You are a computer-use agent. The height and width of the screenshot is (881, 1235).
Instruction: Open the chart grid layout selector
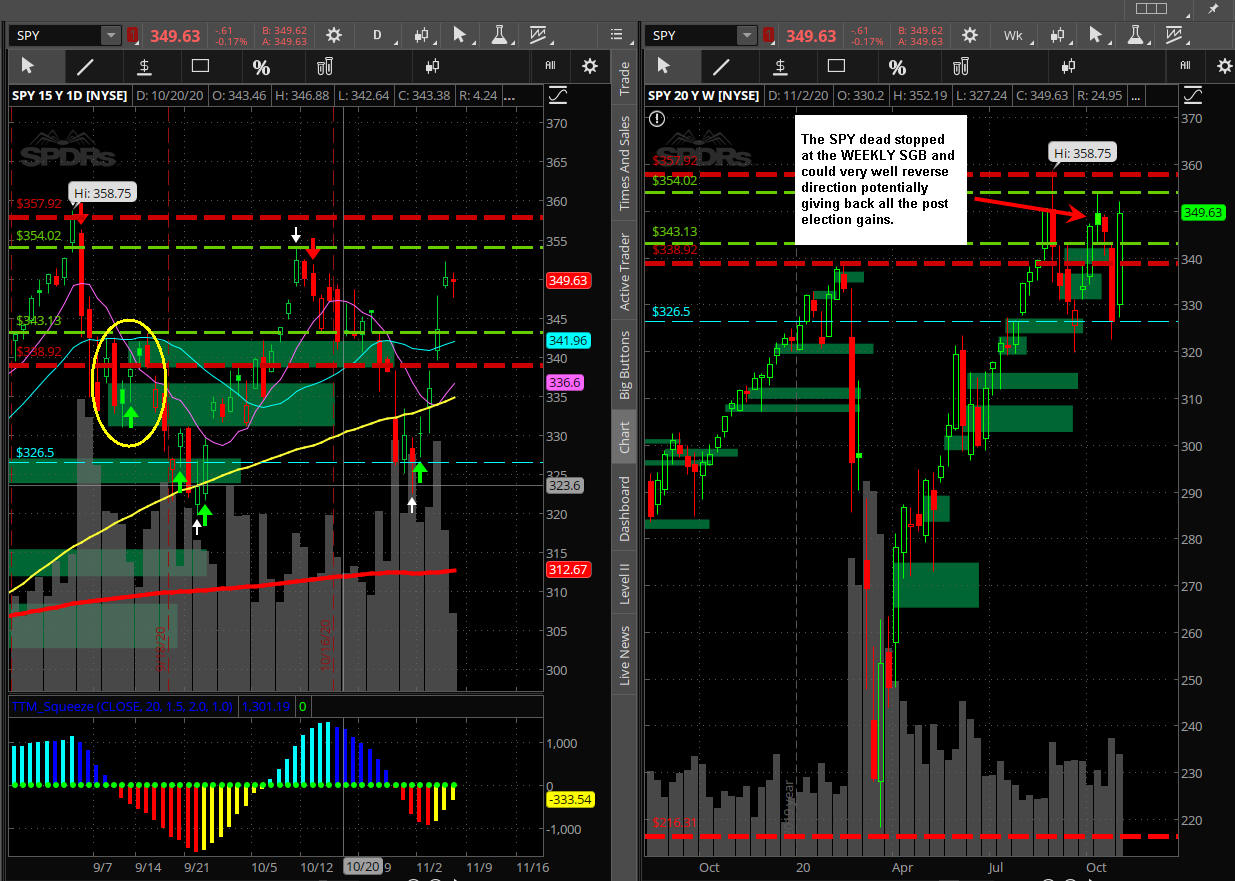pos(1152,9)
